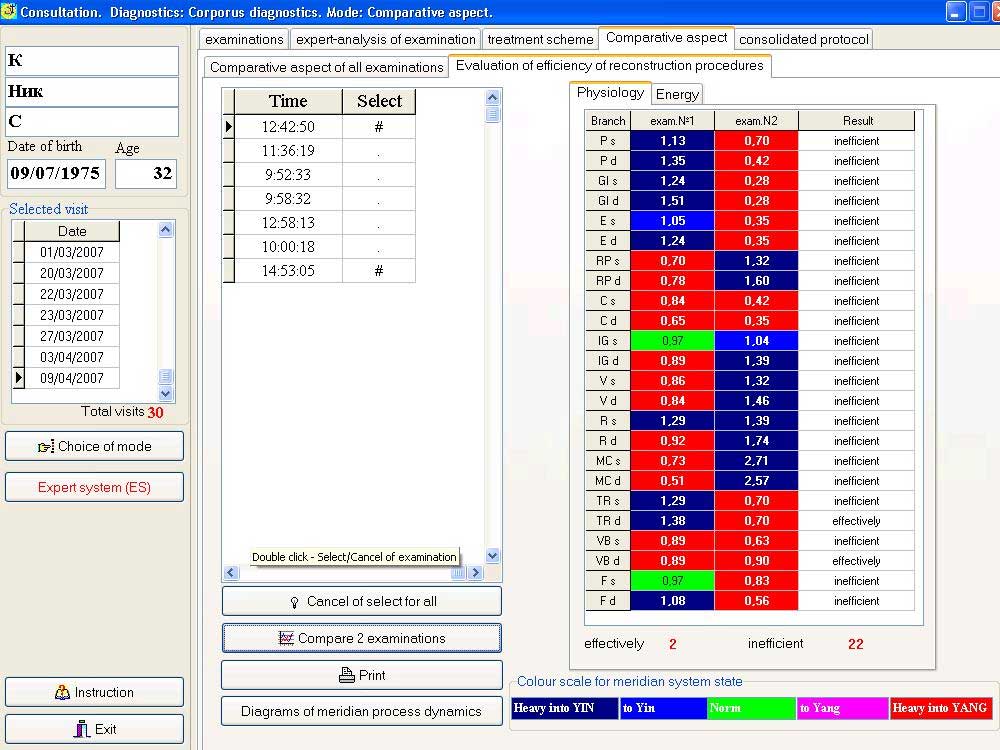Select examination time 14:53:05
Image resolution: width=1000 pixels, height=750 pixels.
(288, 271)
